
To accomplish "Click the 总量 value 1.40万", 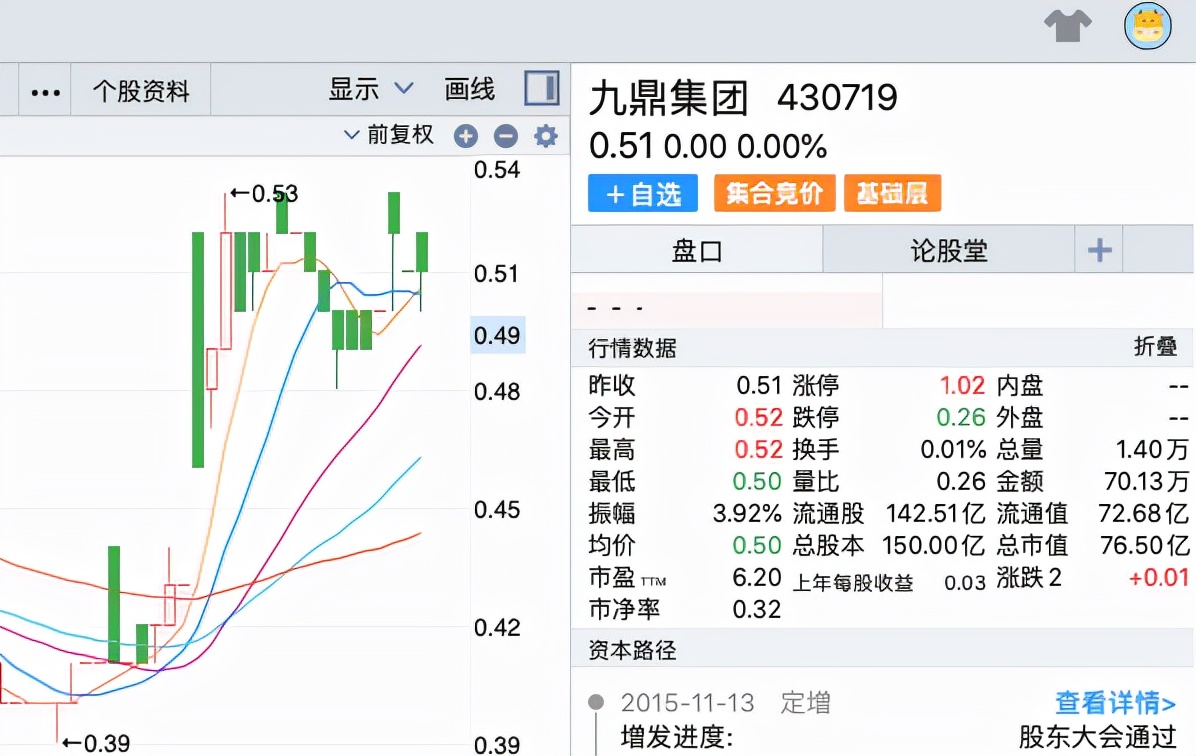I will 1153,449.
